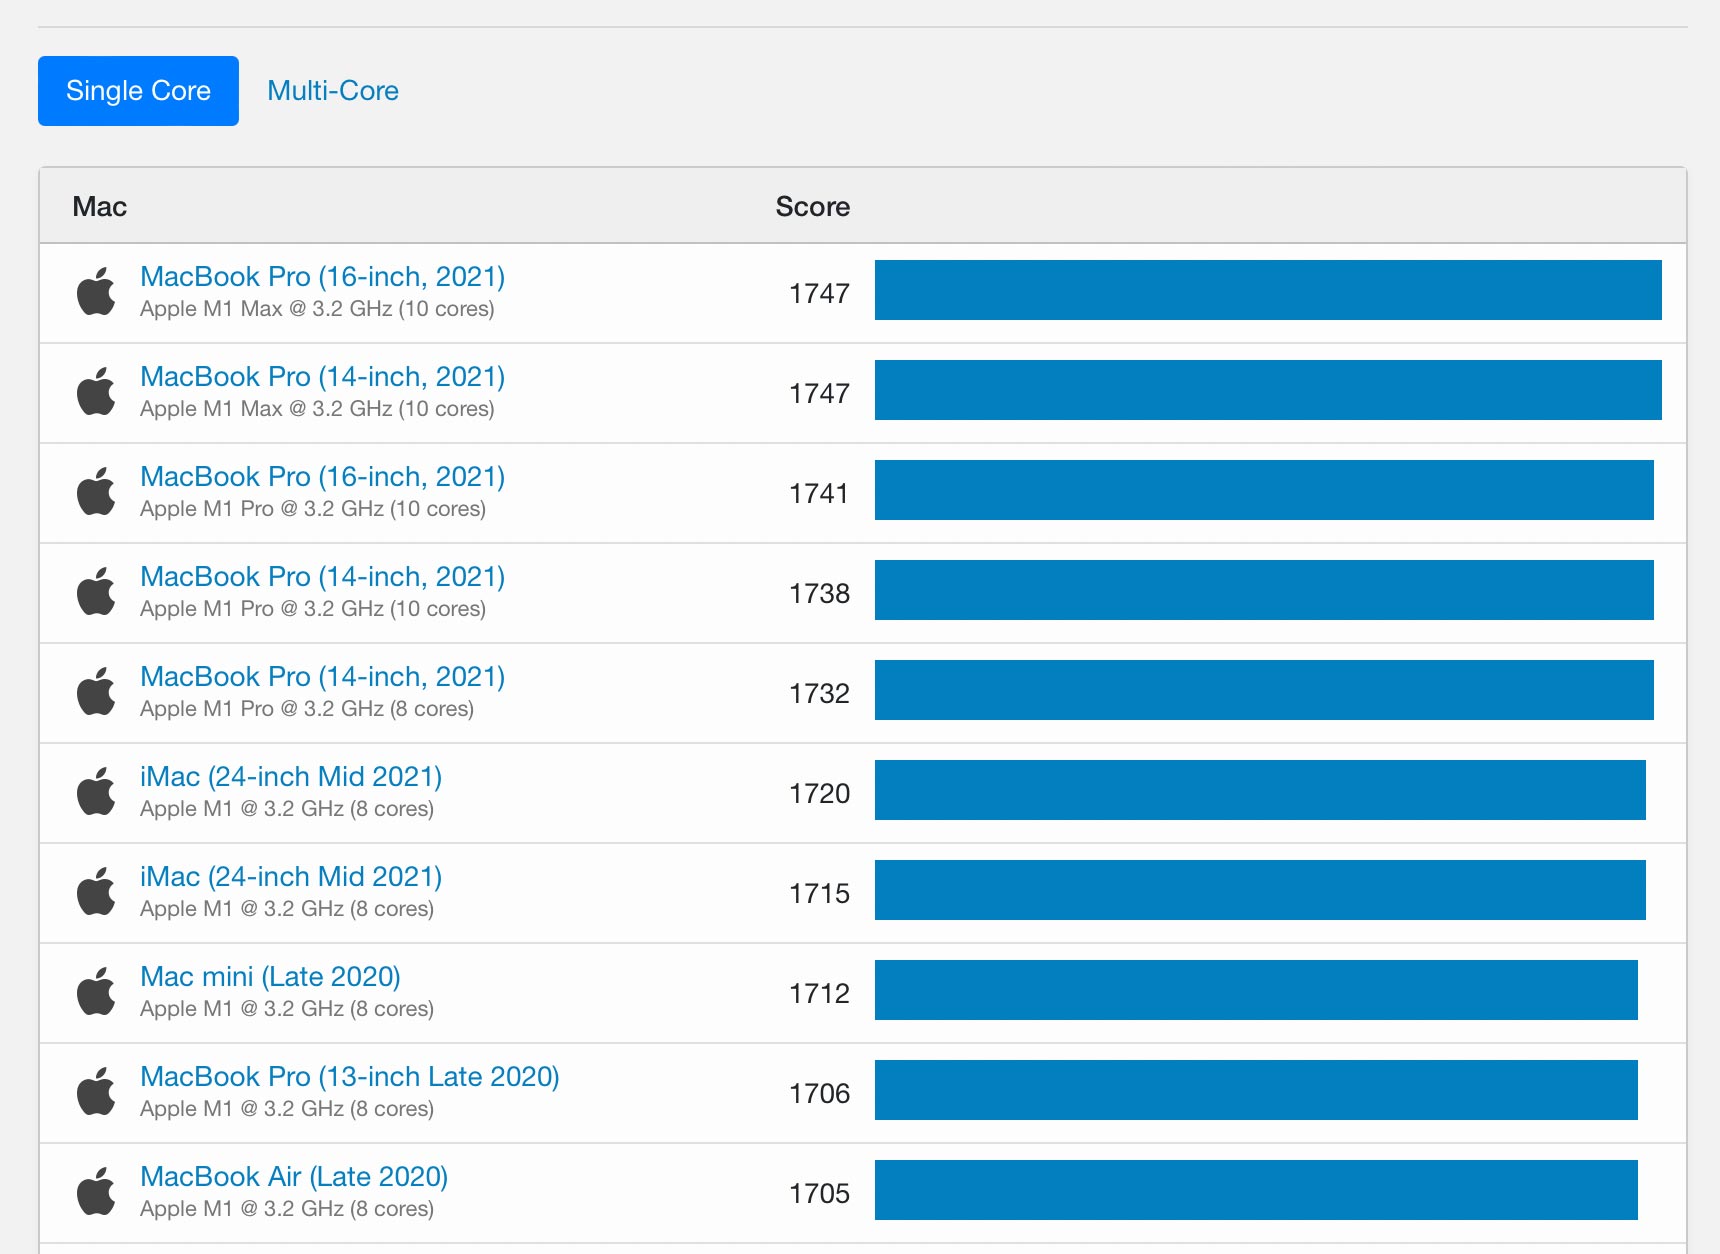The width and height of the screenshot is (1720, 1254).
Task: Click Apple logo beside 16-inch M1 Max row
Action: click(x=96, y=291)
